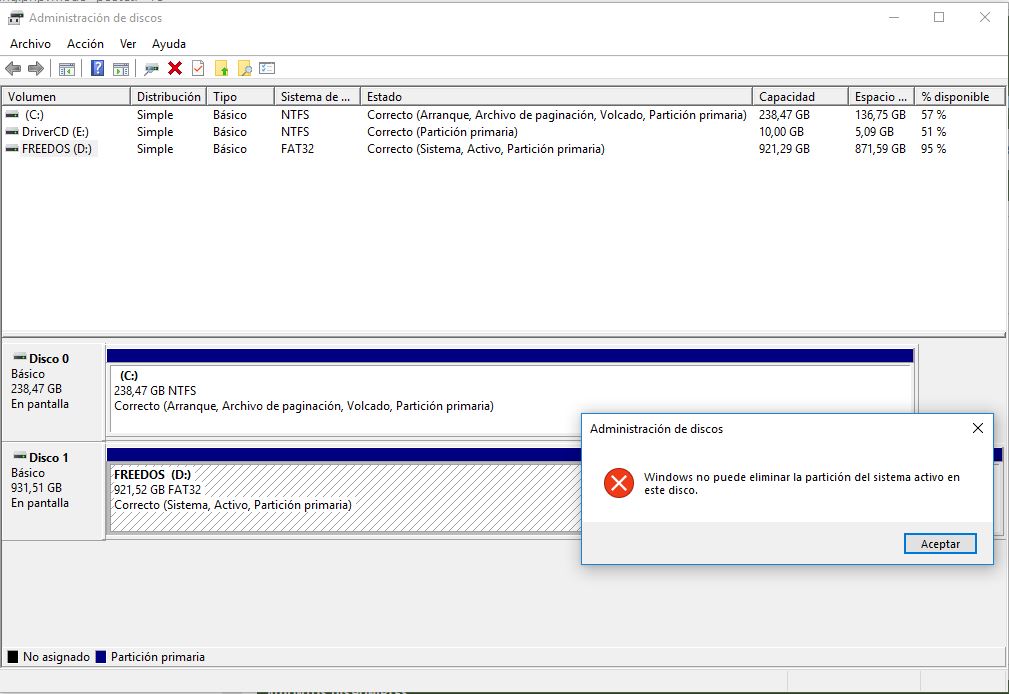Viewport: 1009px width, 694px height.
Task: Open the Archivo menu
Action: (x=30, y=44)
